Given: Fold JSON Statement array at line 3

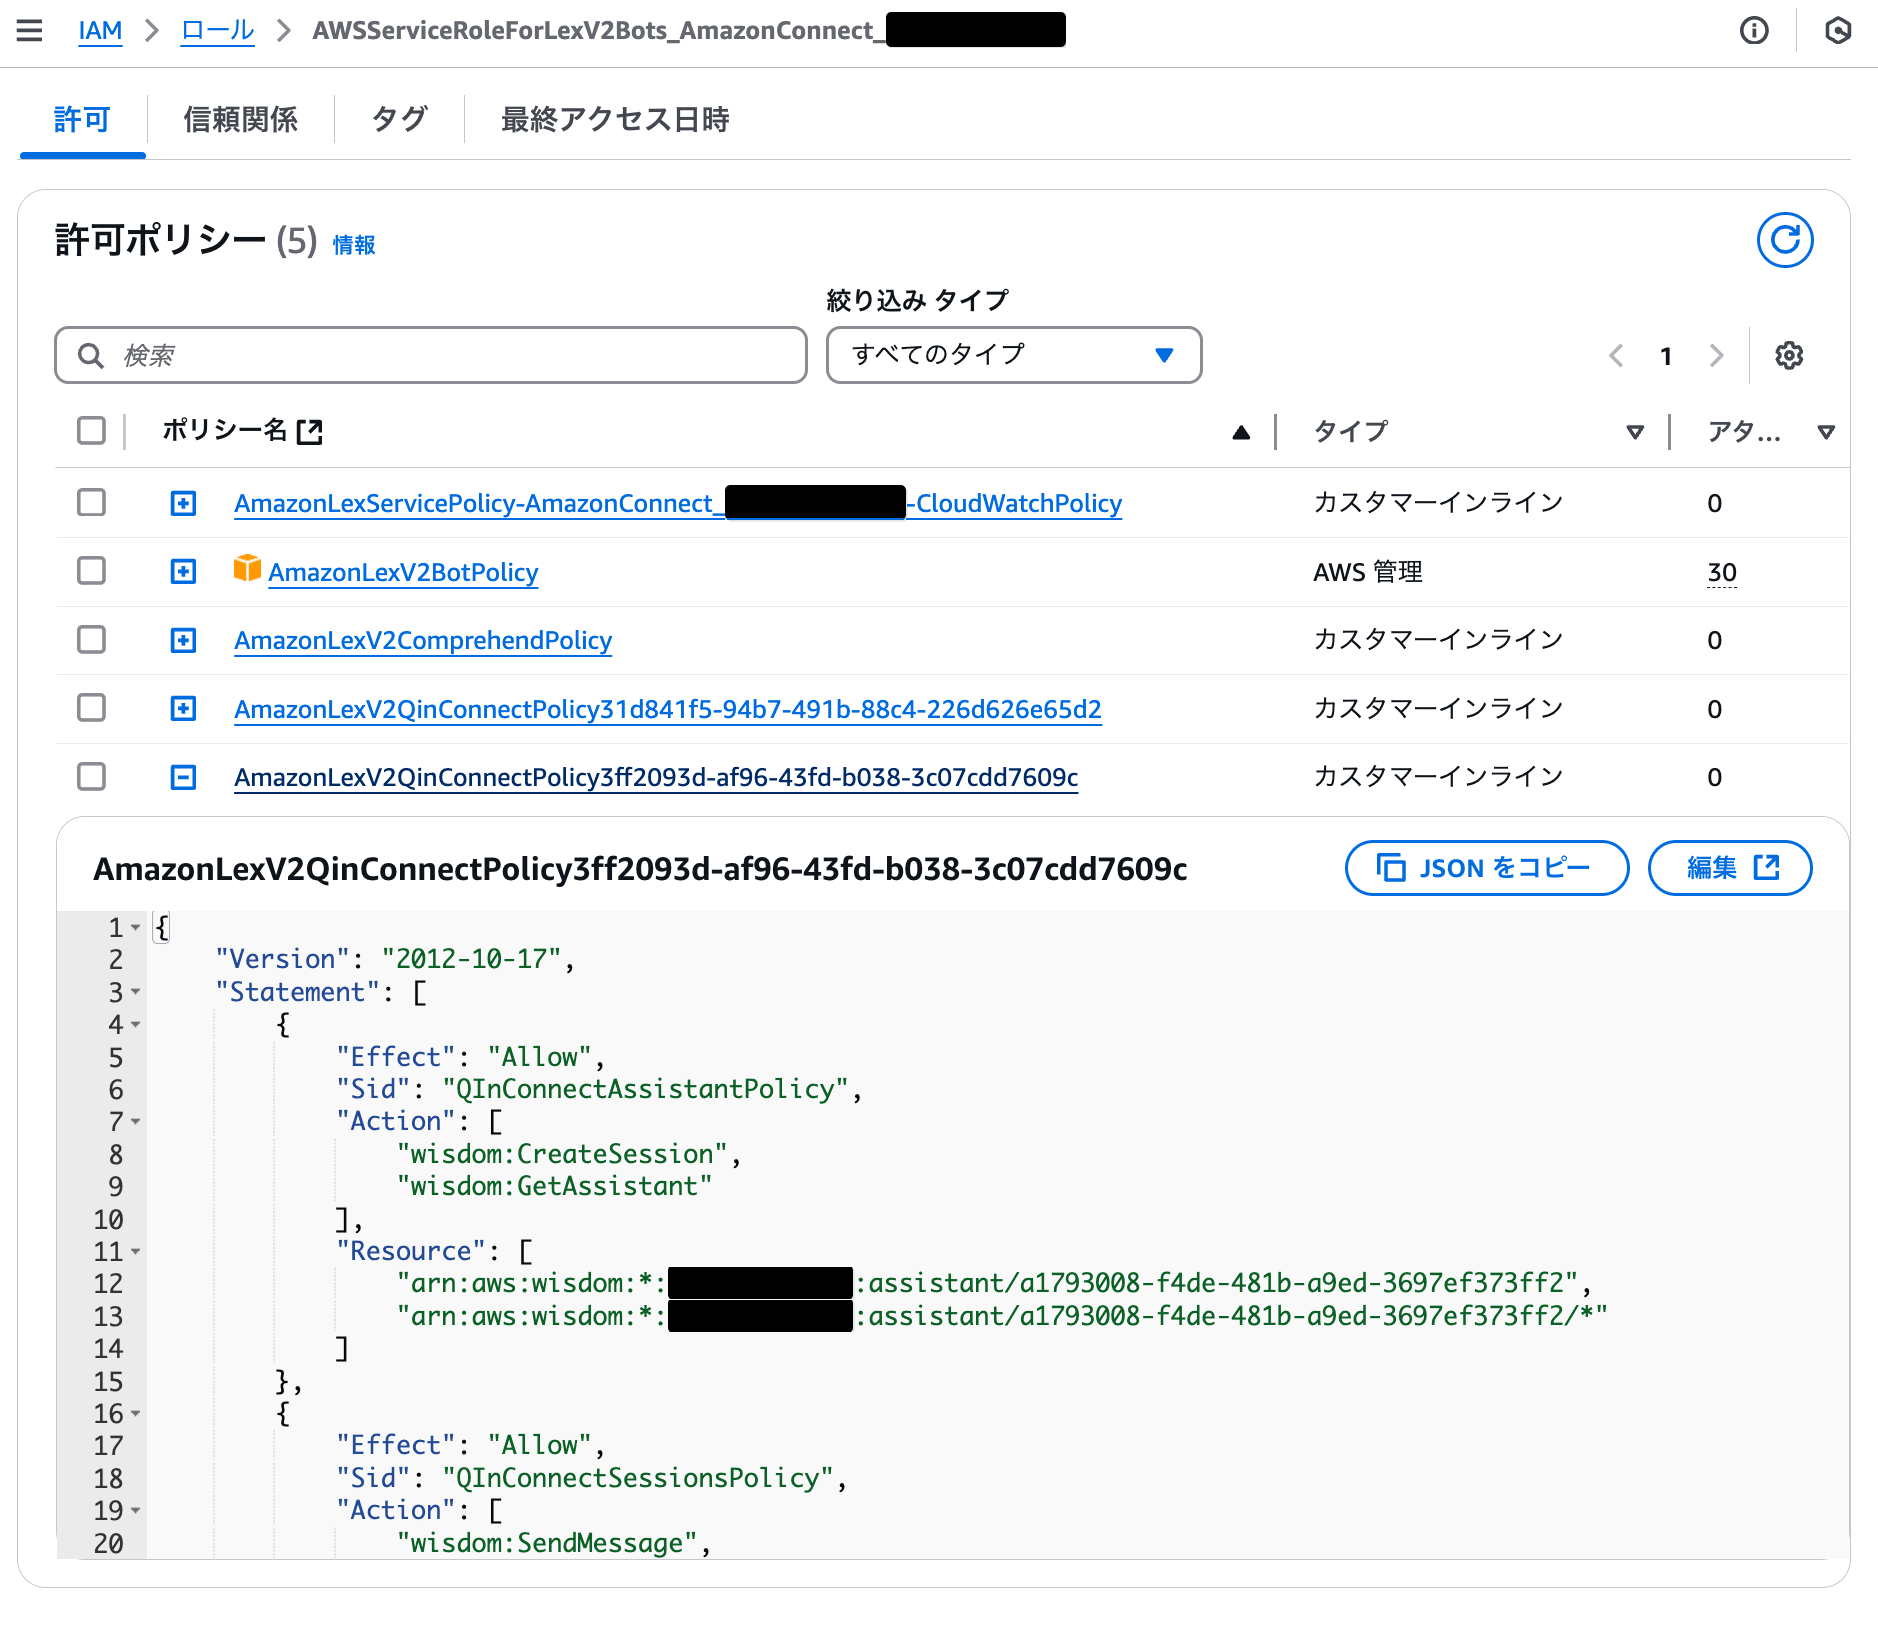Looking at the screenshot, I should 135,992.
